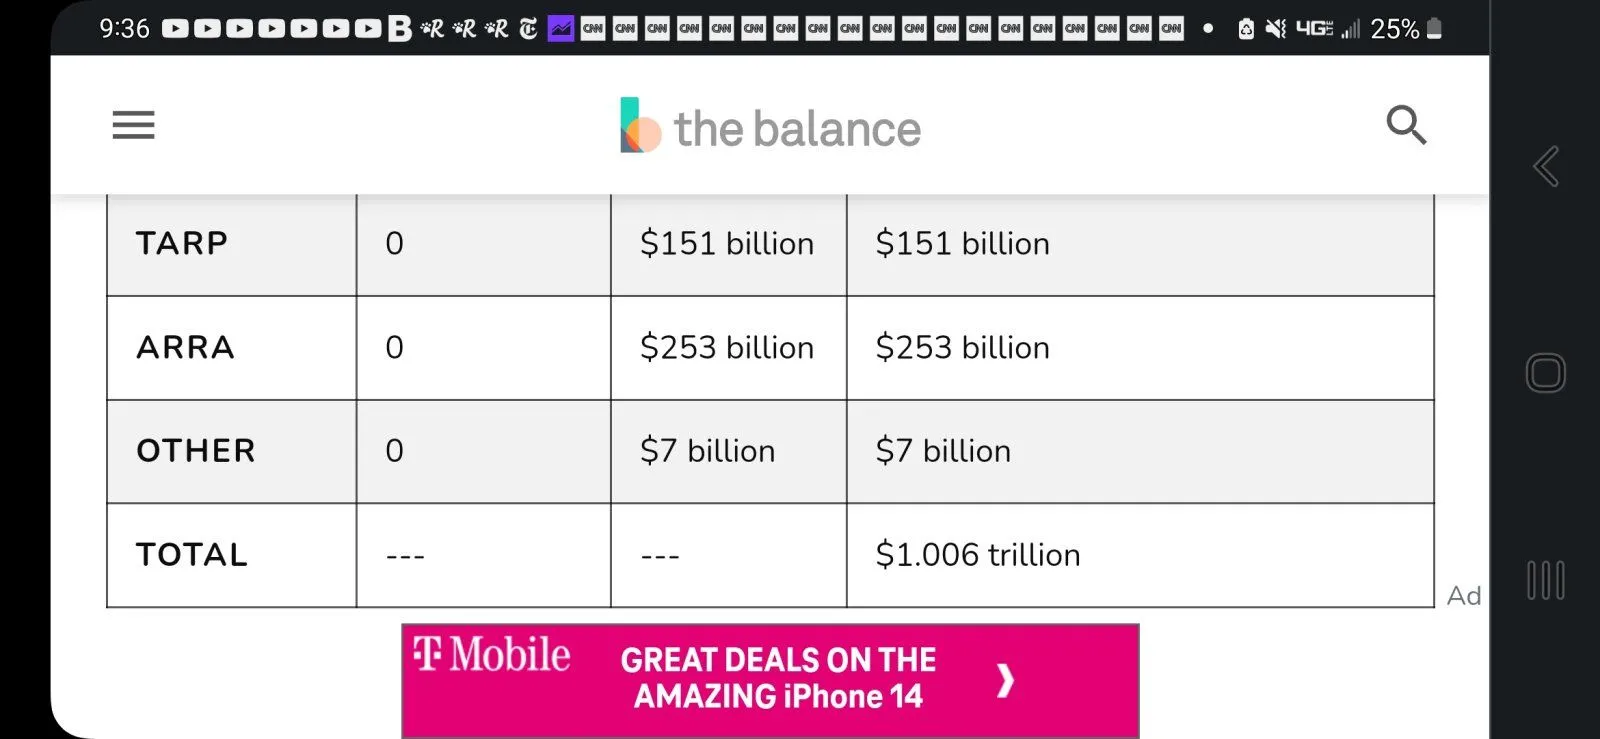Tap the search magnifier icon

point(1405,125)
